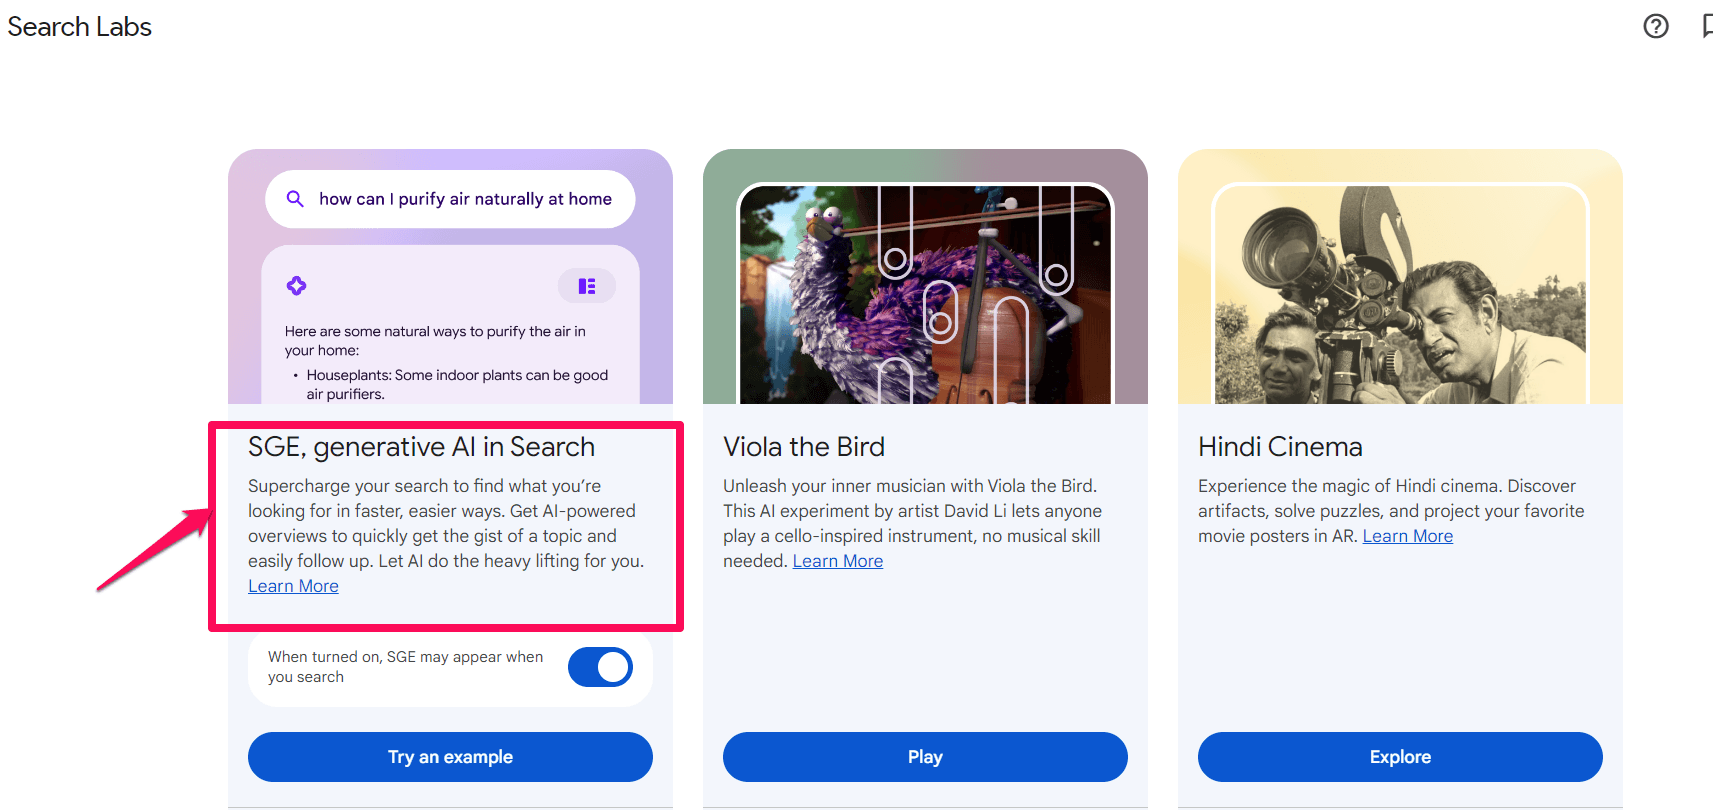Click 'Unleash your inner musician' description text
1713x810 pixels.
pyautogui.click(x=912, y=523)
